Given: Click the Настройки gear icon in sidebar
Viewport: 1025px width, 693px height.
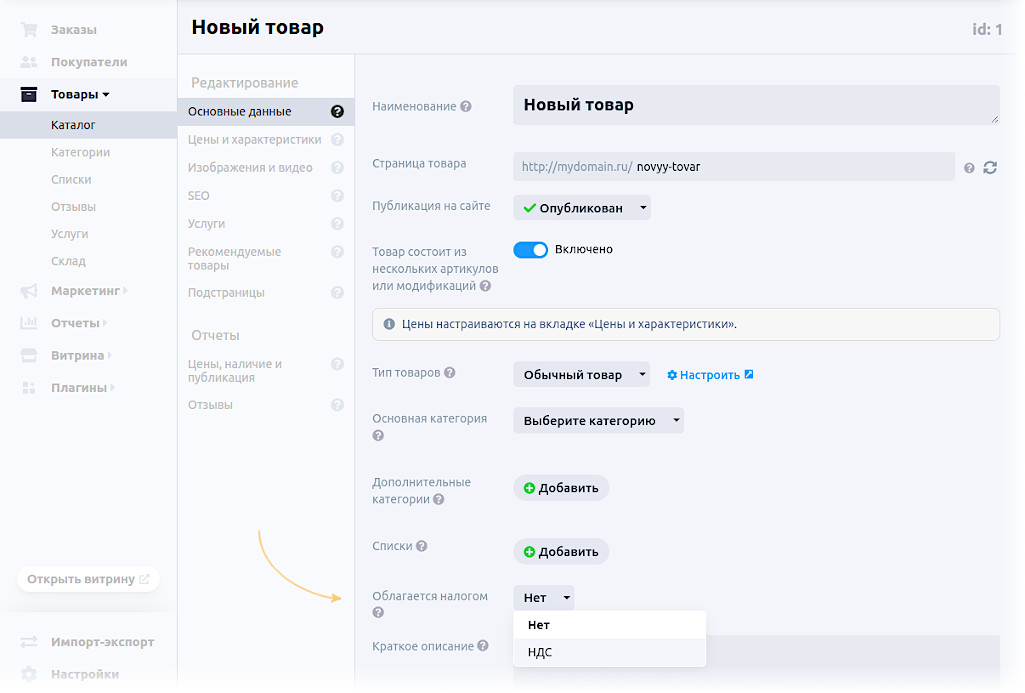Looking at the screenshot, I should coord(29,674).
